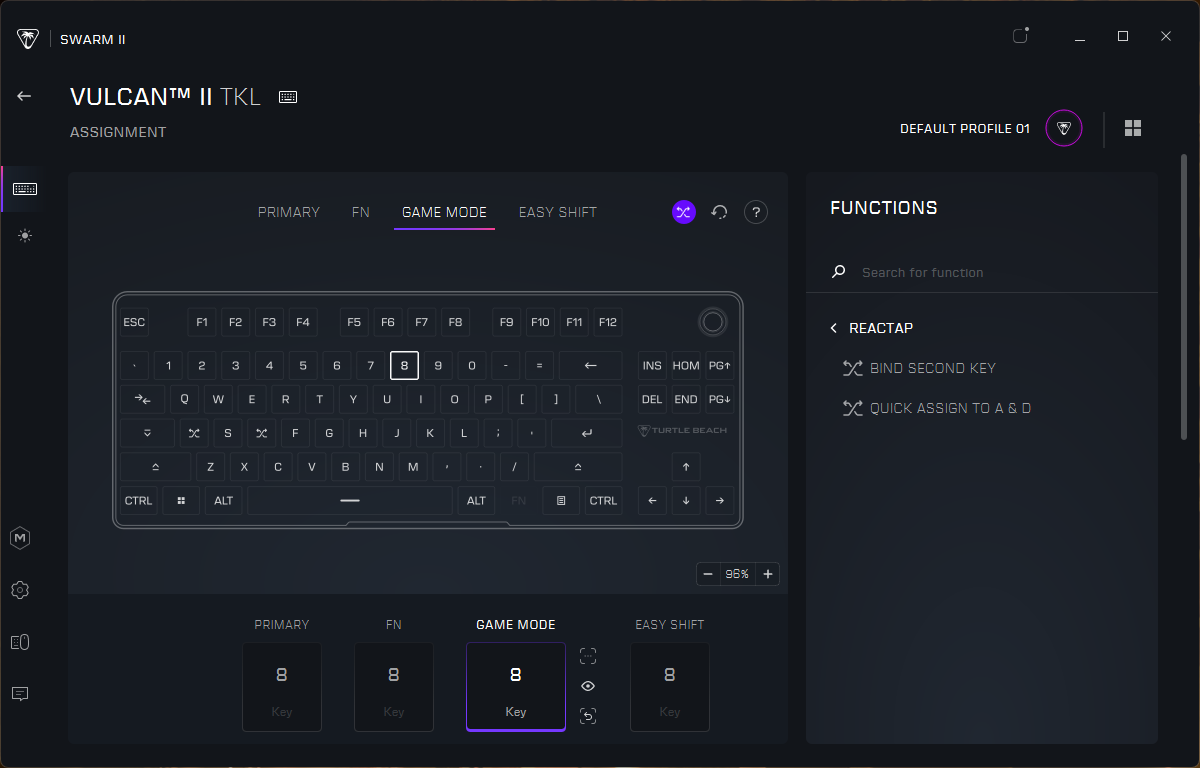Viewport: 1200px width, 768px height.
Task: Zoom out with the minus button
Action: click(x=708, y=574)
